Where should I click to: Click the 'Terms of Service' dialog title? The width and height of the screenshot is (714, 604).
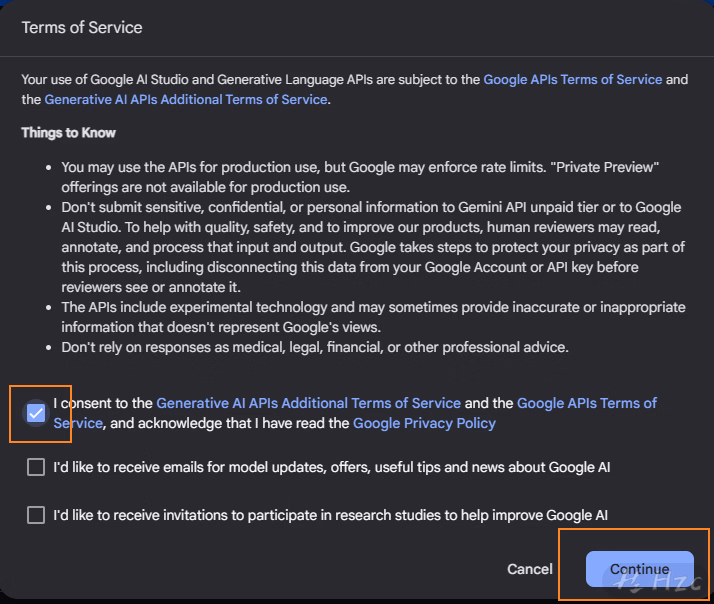tap(82, 27)
